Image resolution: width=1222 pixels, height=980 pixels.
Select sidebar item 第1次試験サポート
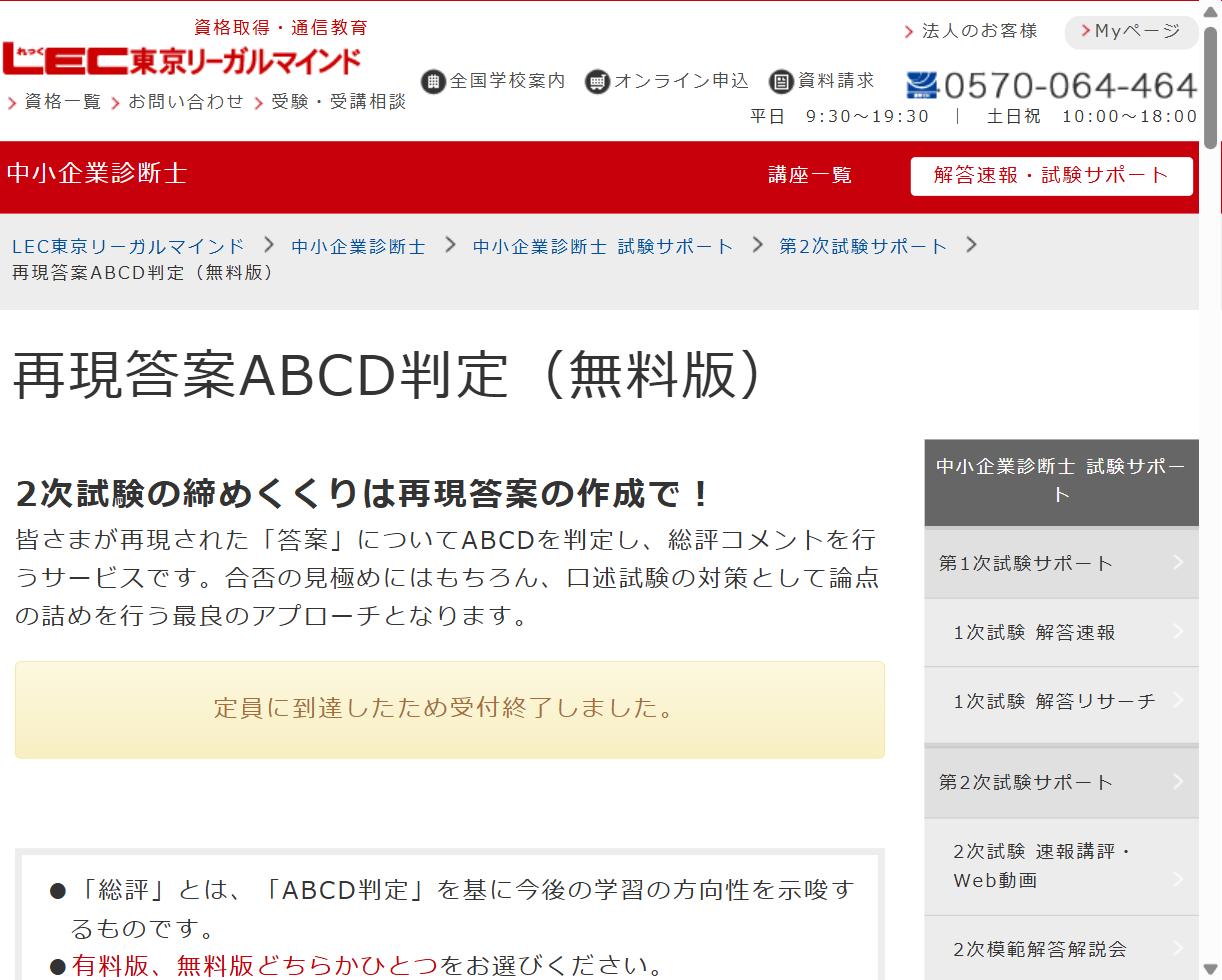pyautogui.click(x=1061, y=563)
